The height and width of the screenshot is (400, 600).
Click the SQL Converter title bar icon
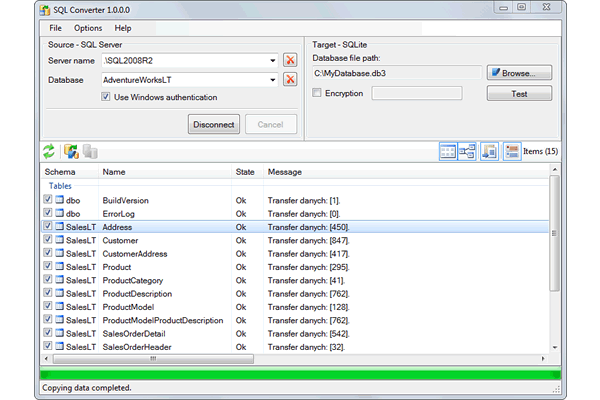pos(45,10)
